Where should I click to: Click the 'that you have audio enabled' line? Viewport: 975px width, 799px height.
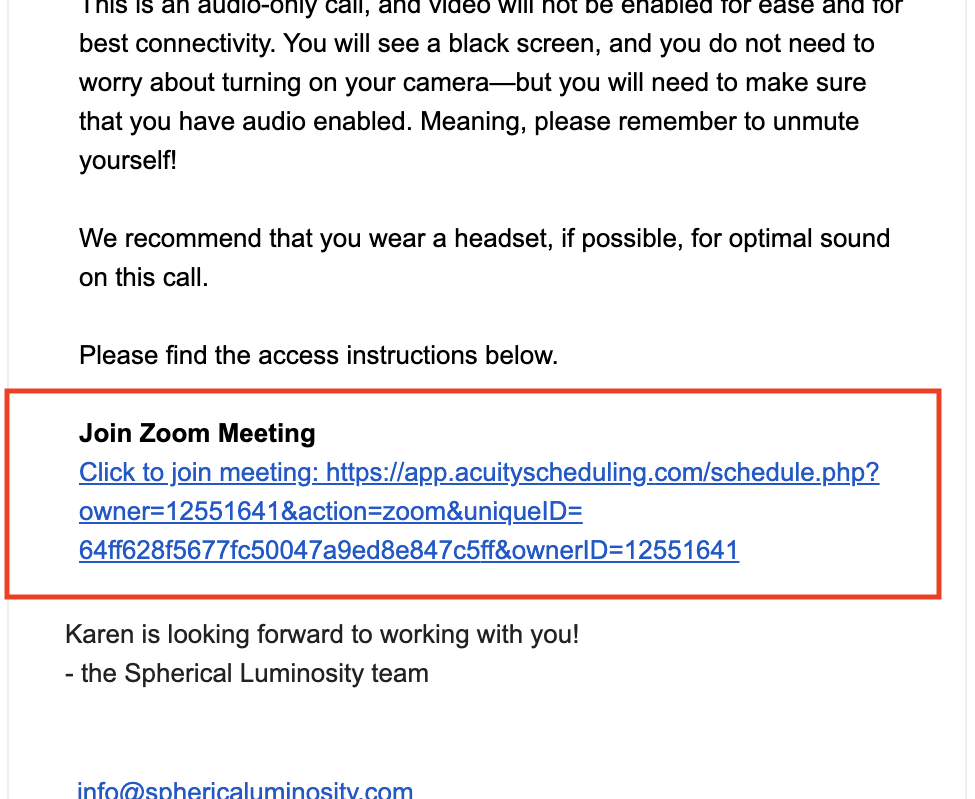point(469,121)
